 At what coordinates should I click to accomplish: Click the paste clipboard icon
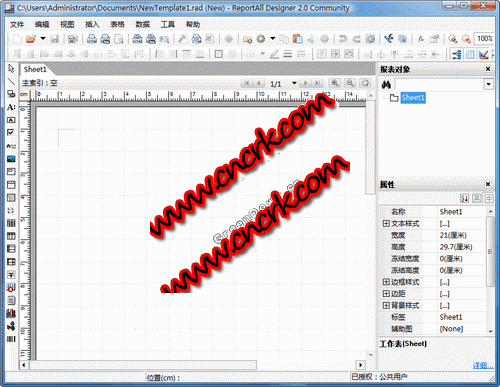point(297,39)
